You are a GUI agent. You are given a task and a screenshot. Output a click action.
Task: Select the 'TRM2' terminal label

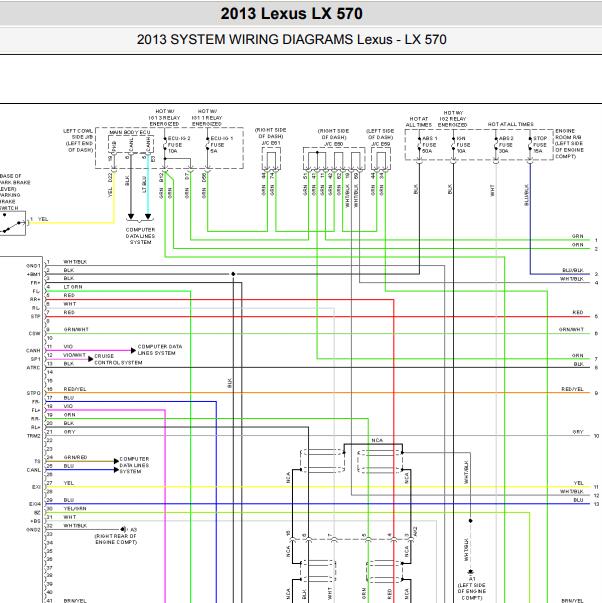coord(33,436)
